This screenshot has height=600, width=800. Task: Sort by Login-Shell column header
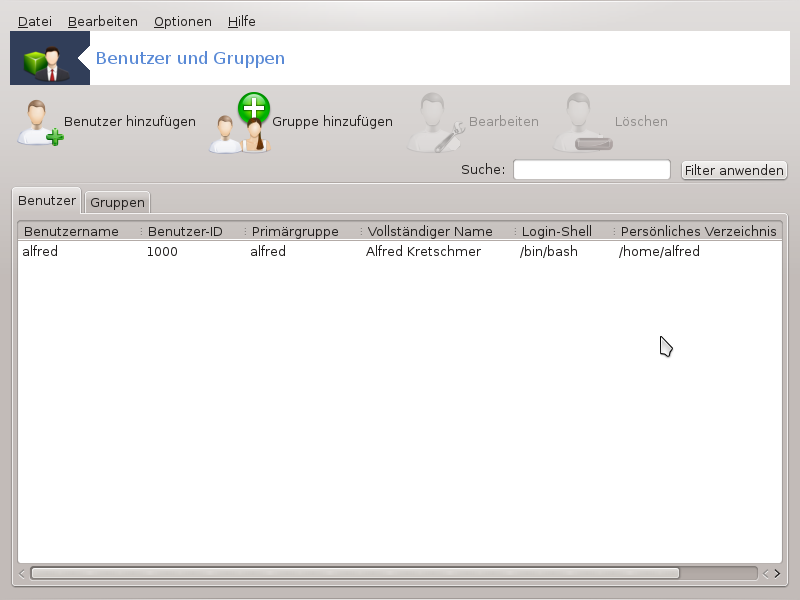pos(556,231)
